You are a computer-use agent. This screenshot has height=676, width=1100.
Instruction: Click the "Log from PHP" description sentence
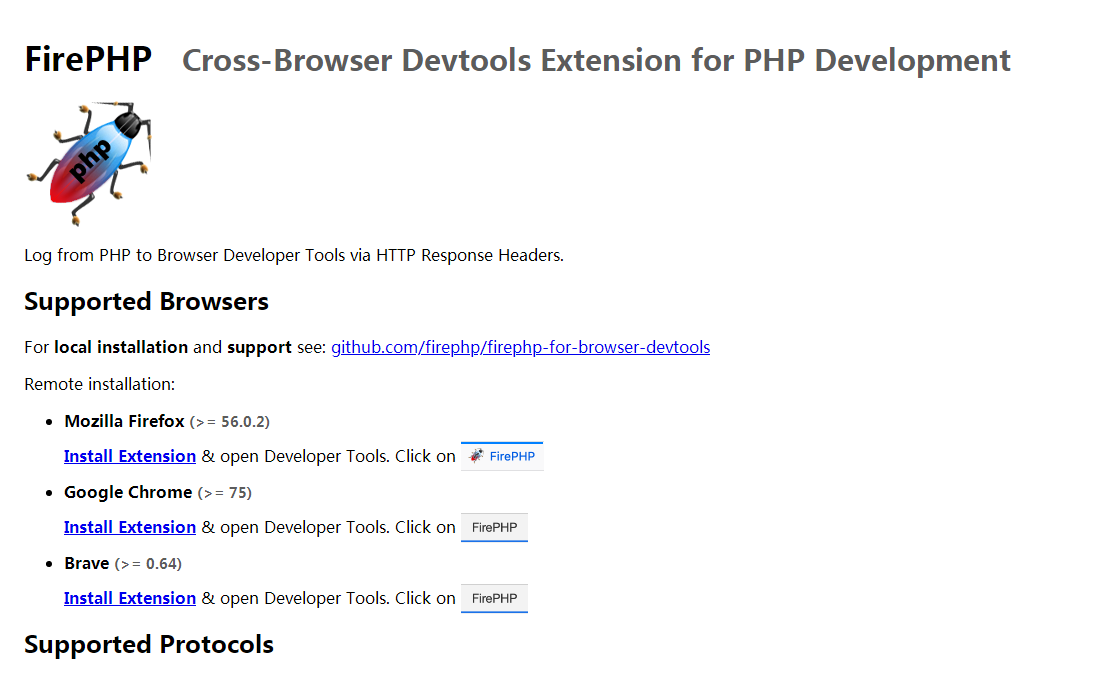click(294, 255)
